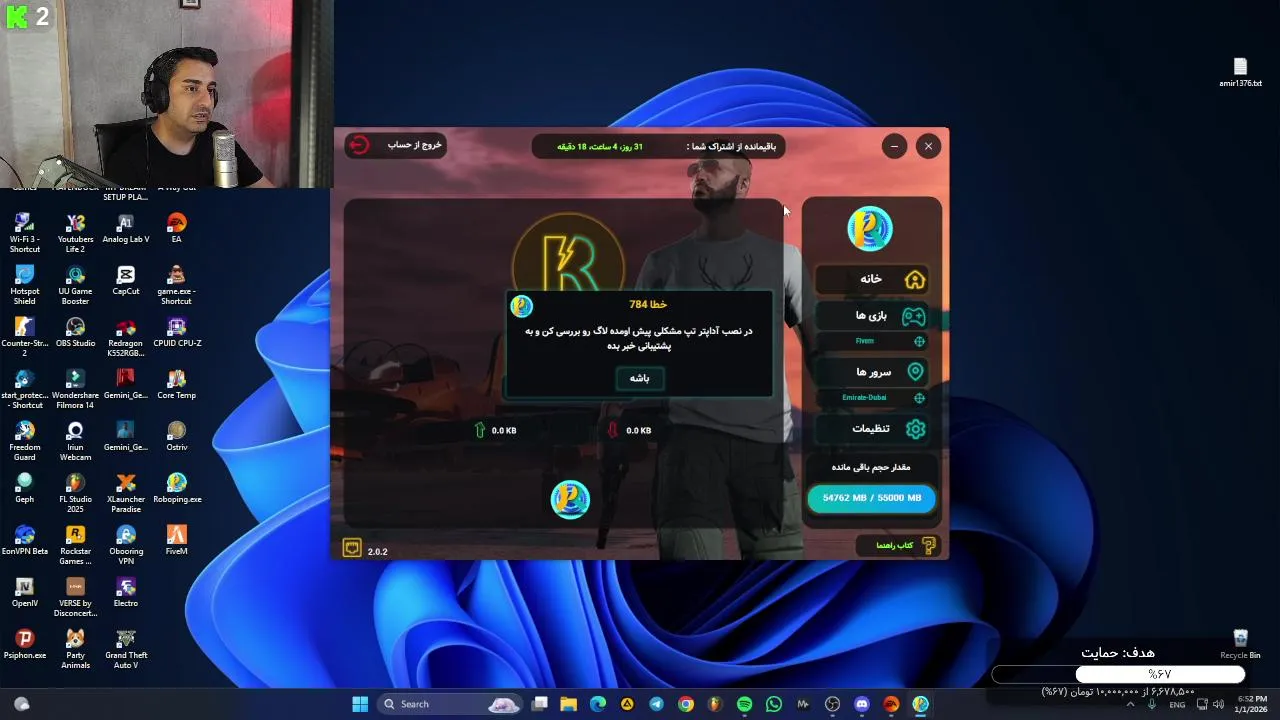This screenshot has width=1280, height=720.
Task: Click the profile avatar in the side panel
Action: pyautogui.click(x=870, y=229)
